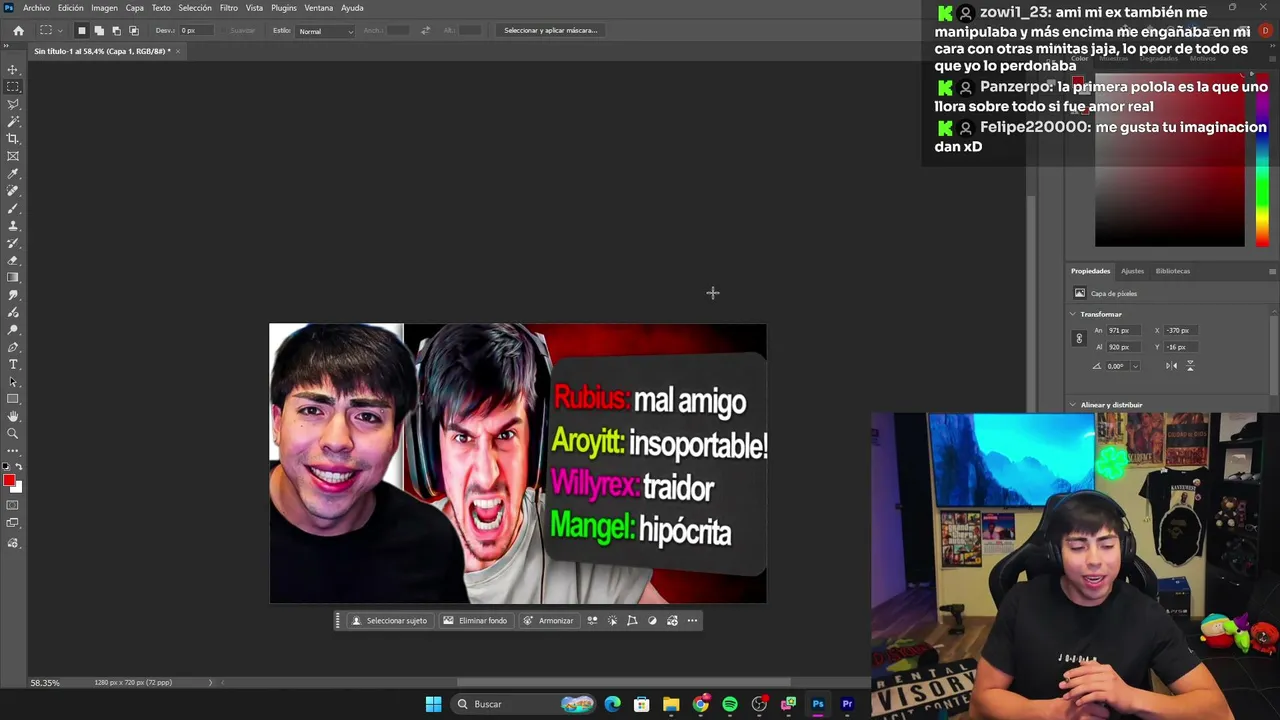The height and width of the screenshot is (720, 1280).
Task: Click Seleccionar y aplicar máscara button
Action: (x=550, y=31)
